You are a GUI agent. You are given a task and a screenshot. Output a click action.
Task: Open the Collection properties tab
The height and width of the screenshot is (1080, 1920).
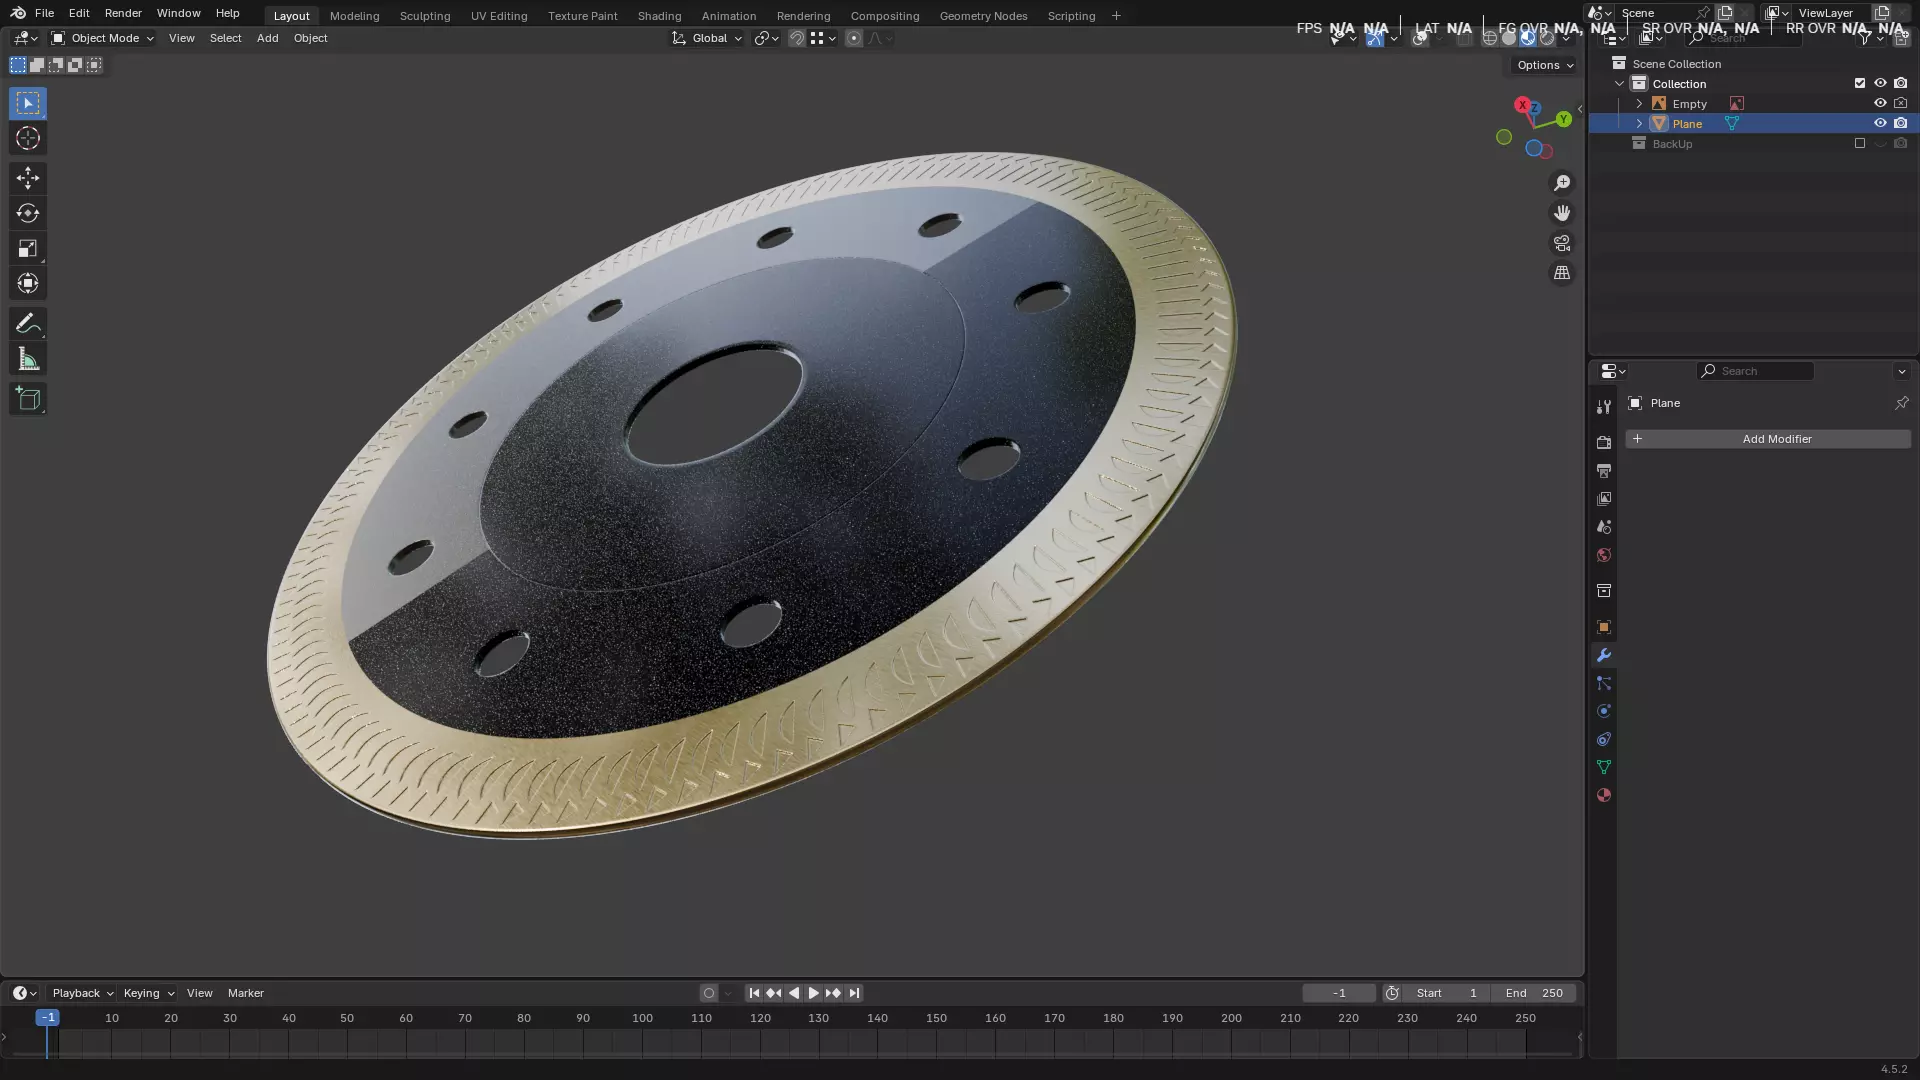pyautogui.click(x=1604, y=591)
